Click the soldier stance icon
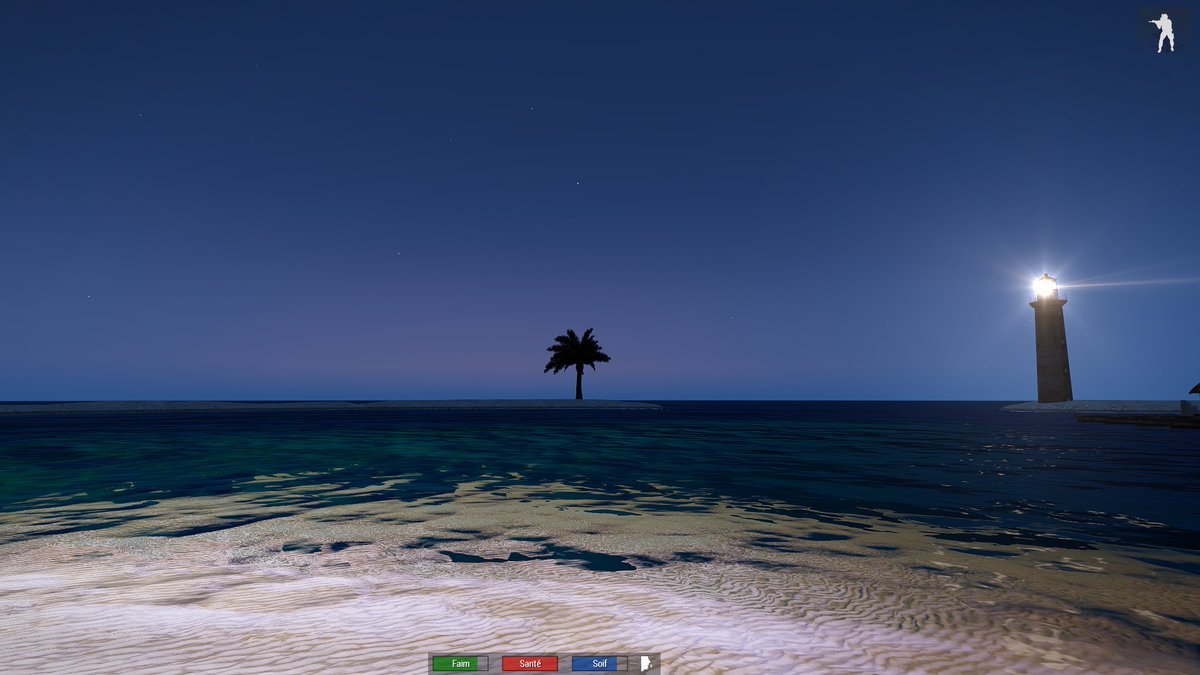Viewport: 1200px width, 675px height. point(1163,32)
